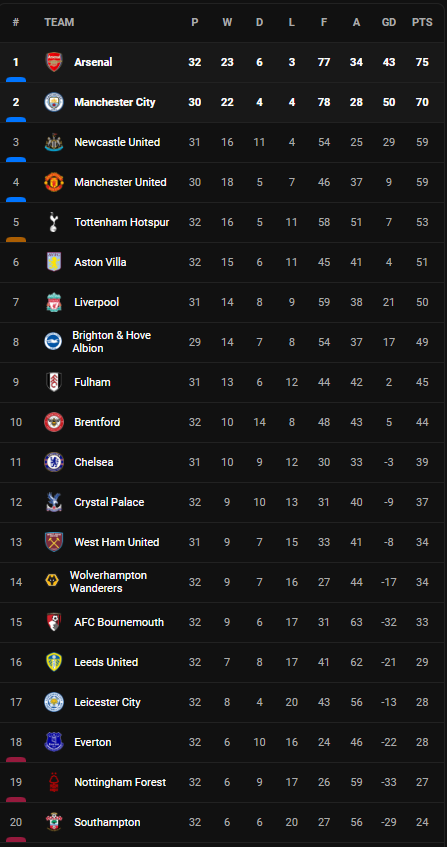This screenshot has height=847, width=447.
Task: Click the TEAM column header
Action: click(59, 22)
